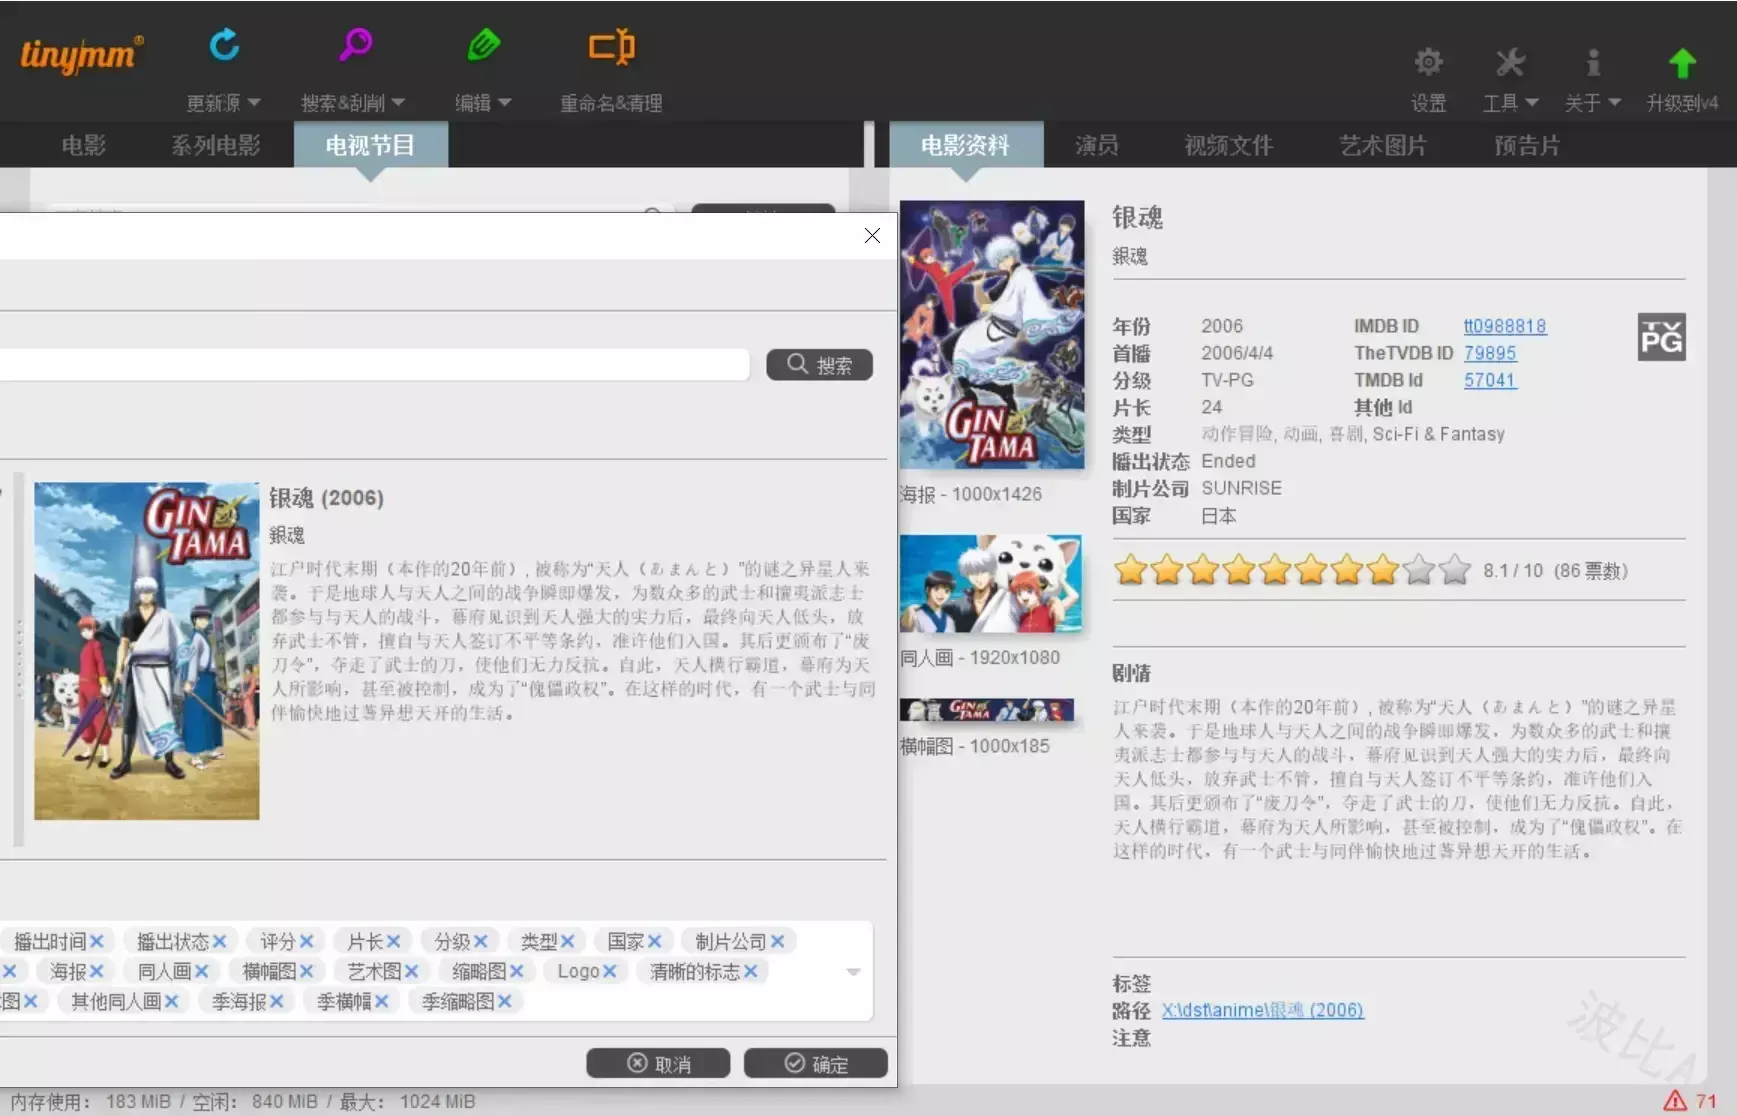Image resolution: width=1737 pixels, height=1116 pixels.
Task: Click the tools wrench icon
Action: 1510,62
